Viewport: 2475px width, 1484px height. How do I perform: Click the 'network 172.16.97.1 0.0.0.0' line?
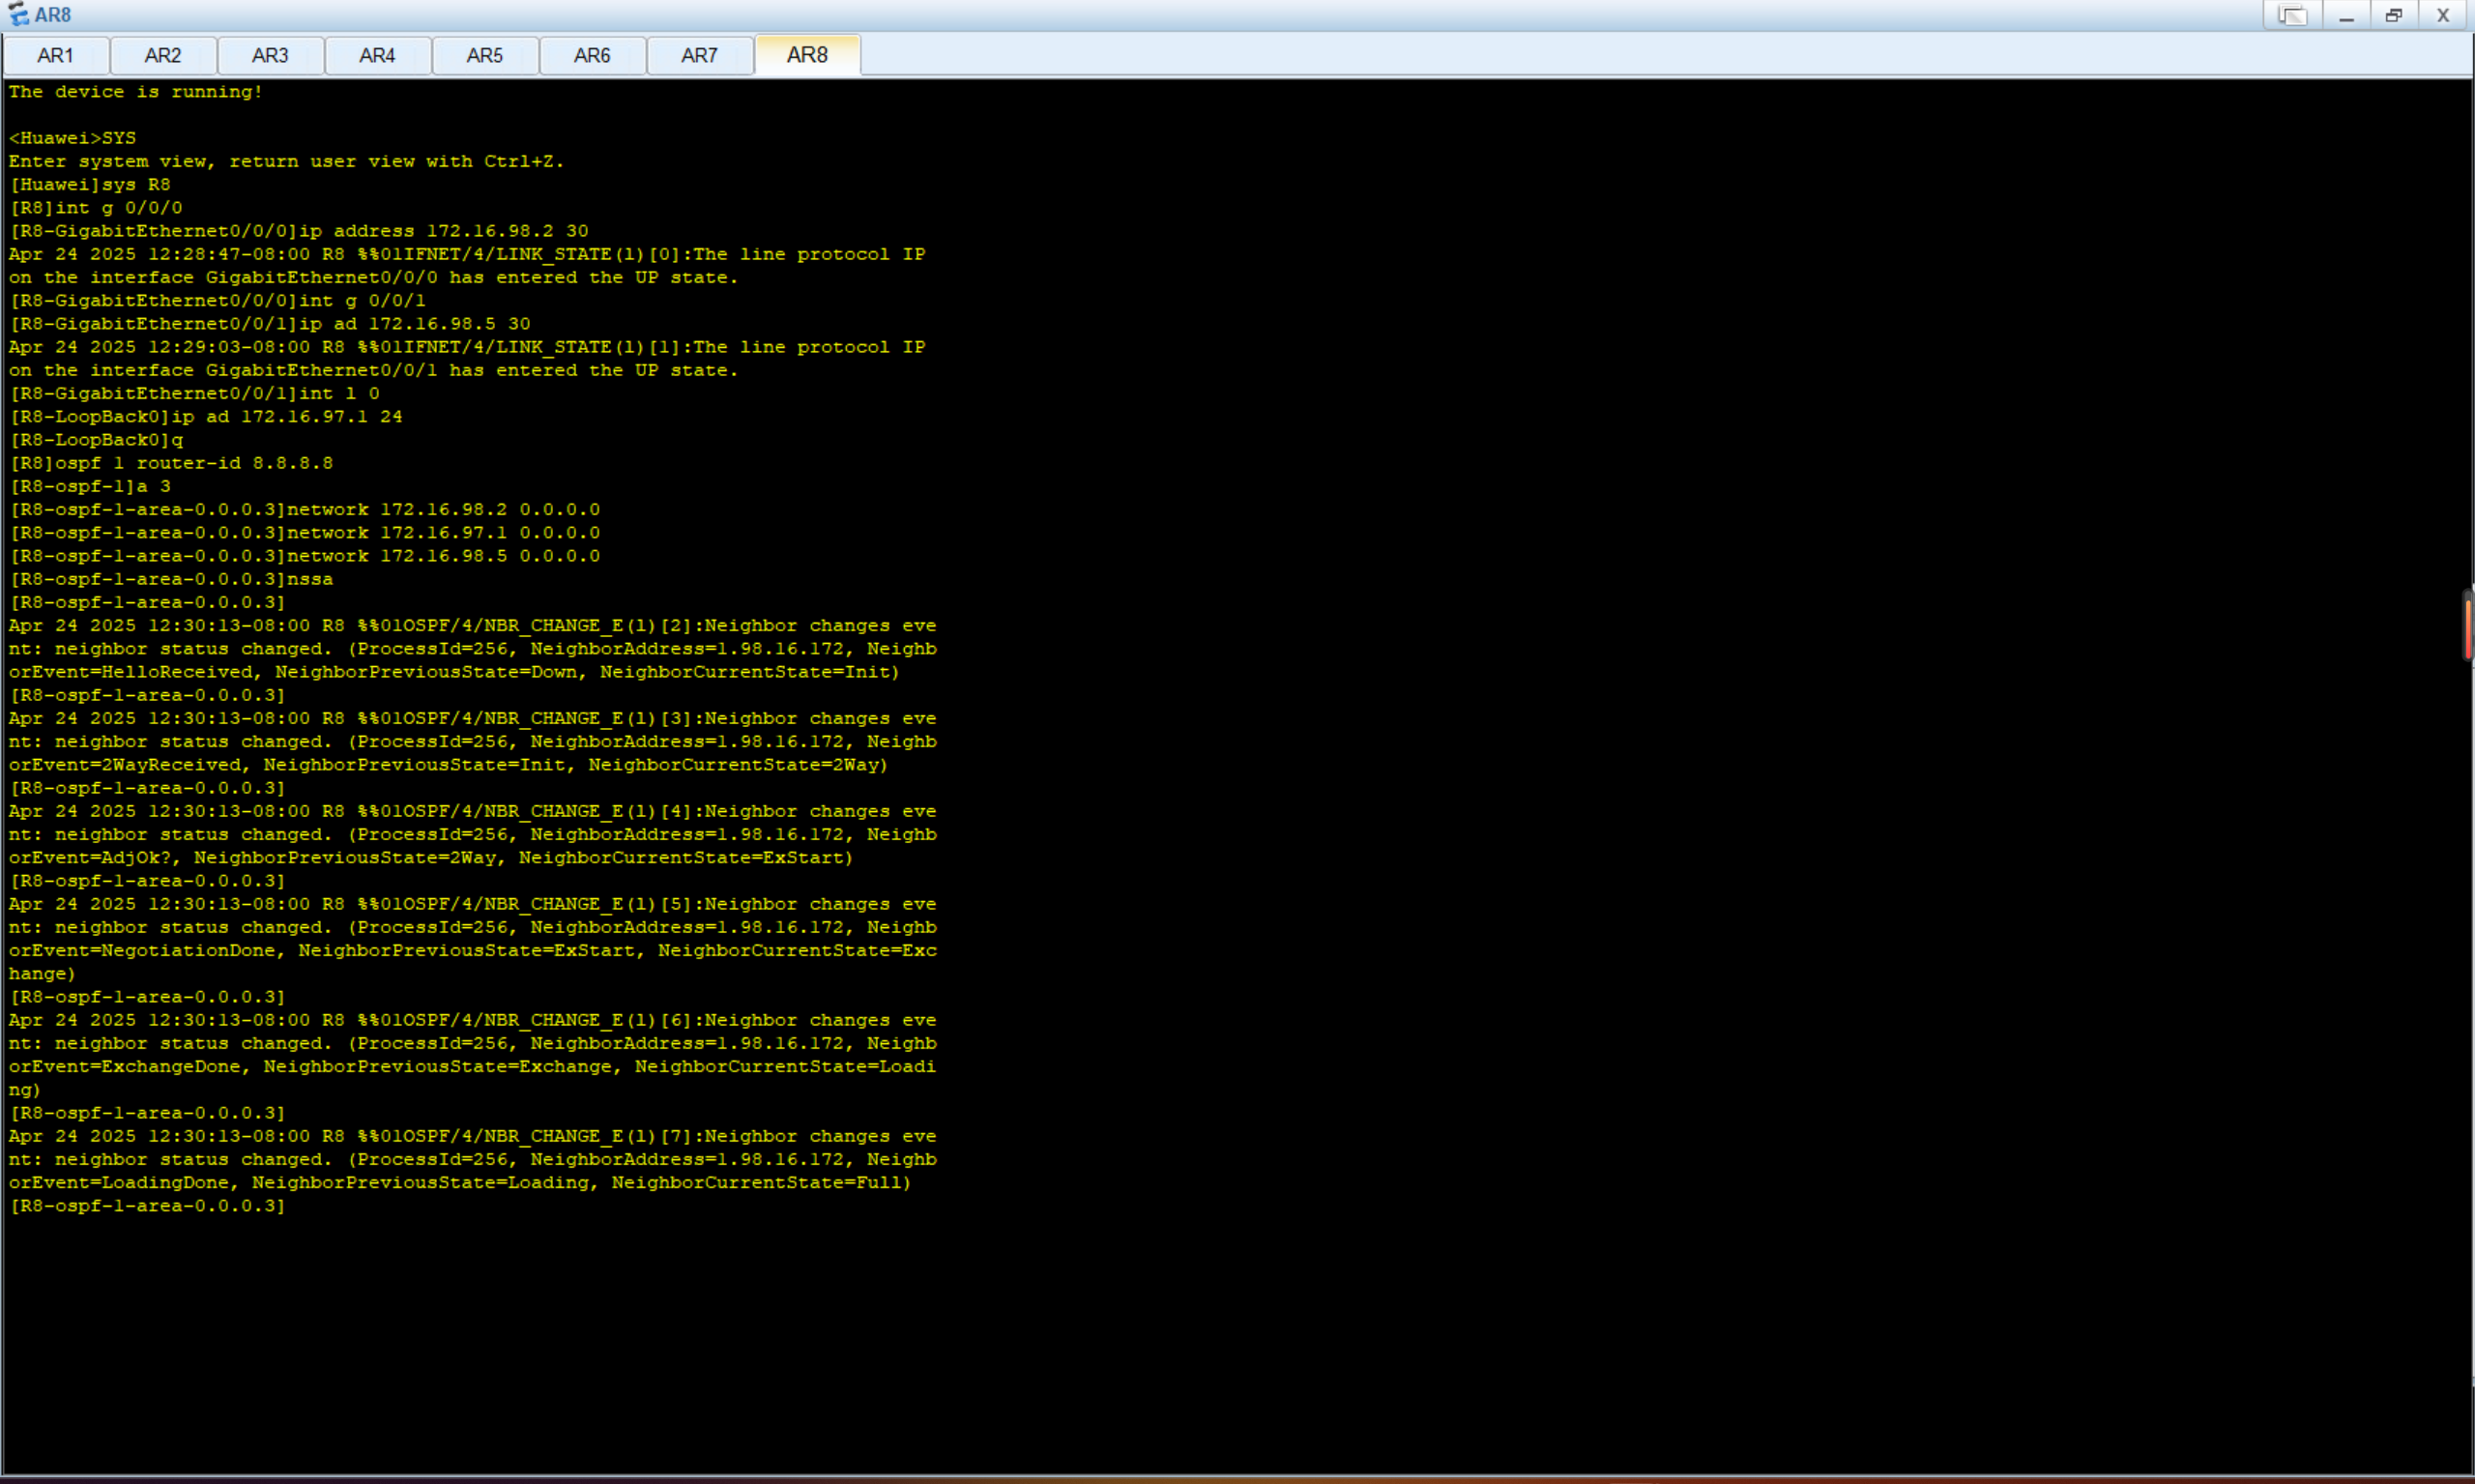tap(305, 533)
